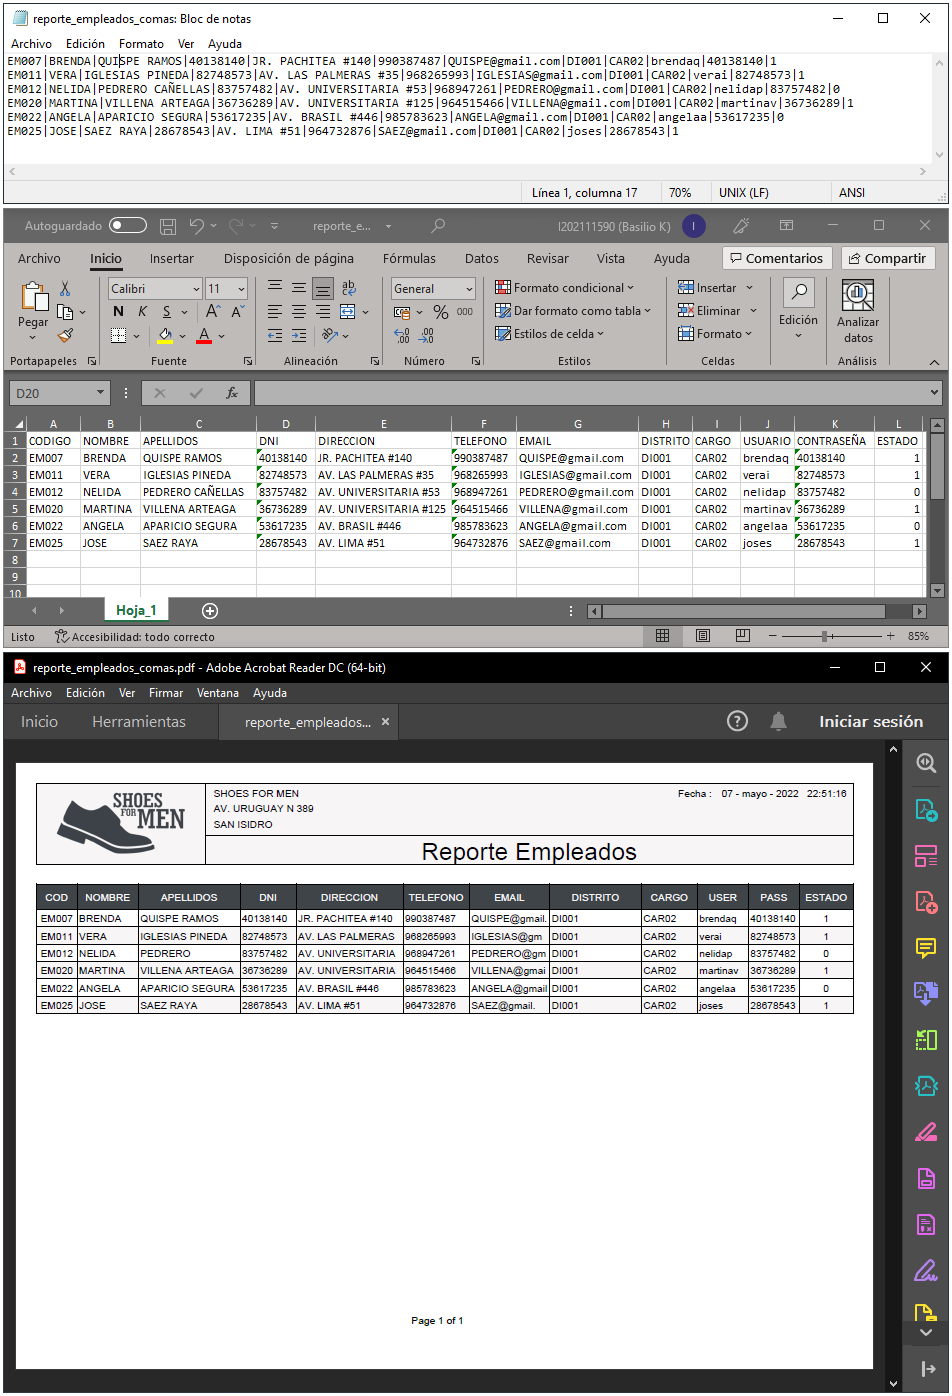
Task: Click Iniciar sesión in Acrobat
Action: (x=871, y=722)
